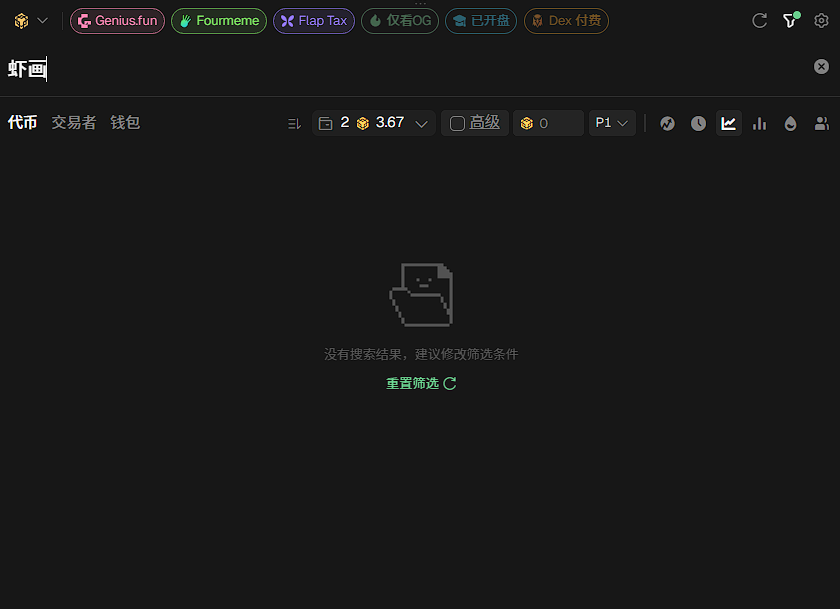The height and width of the screenshot is (609, 840).
Task: Click the empty-results message text
Action: (x=421, y=354)
